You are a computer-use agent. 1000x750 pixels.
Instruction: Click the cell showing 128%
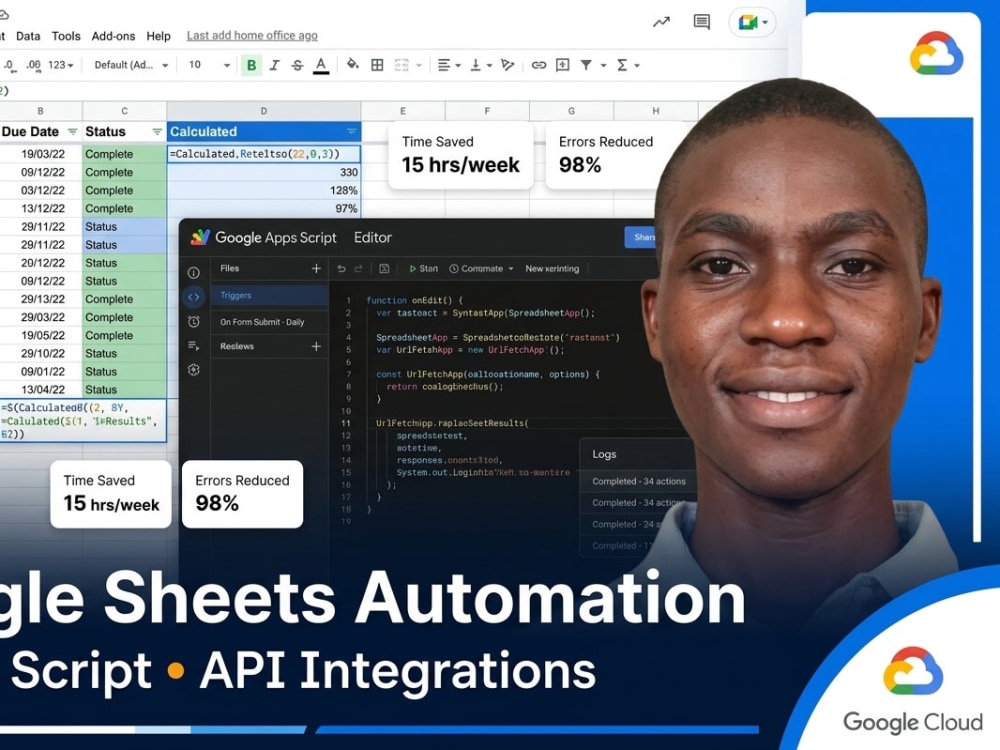[264, 190]
